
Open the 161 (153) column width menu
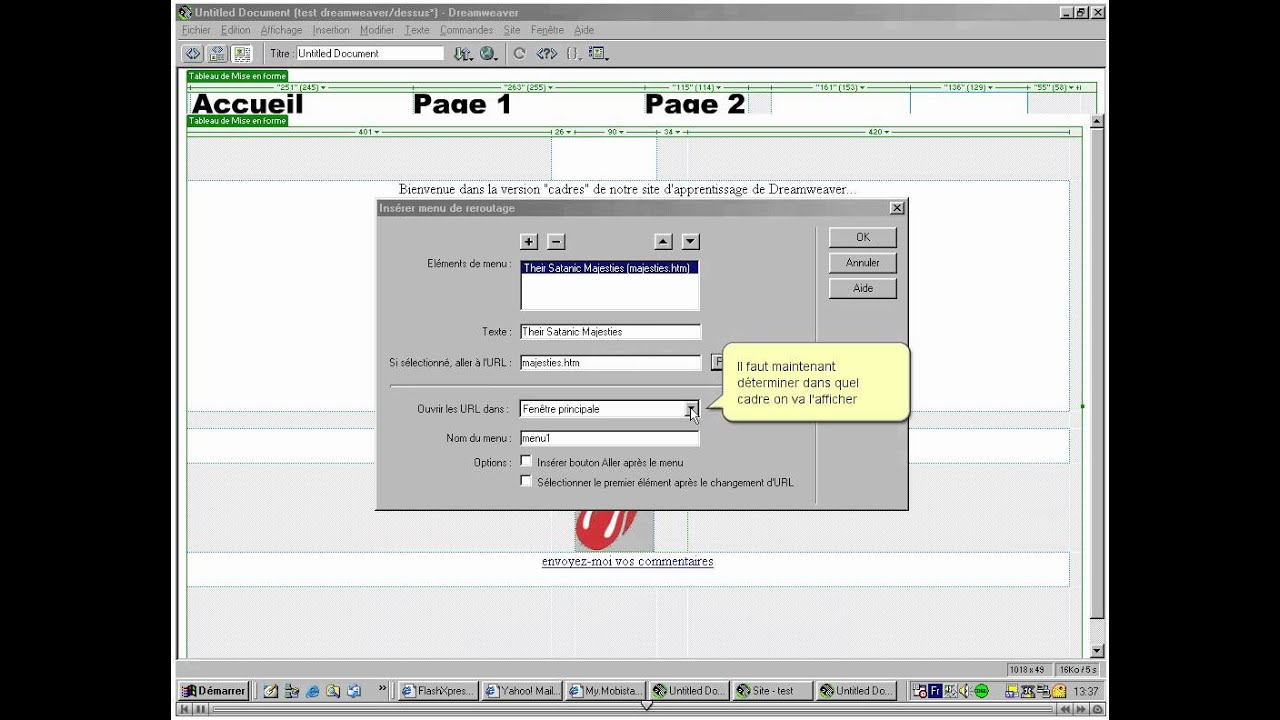coord(840,88)
